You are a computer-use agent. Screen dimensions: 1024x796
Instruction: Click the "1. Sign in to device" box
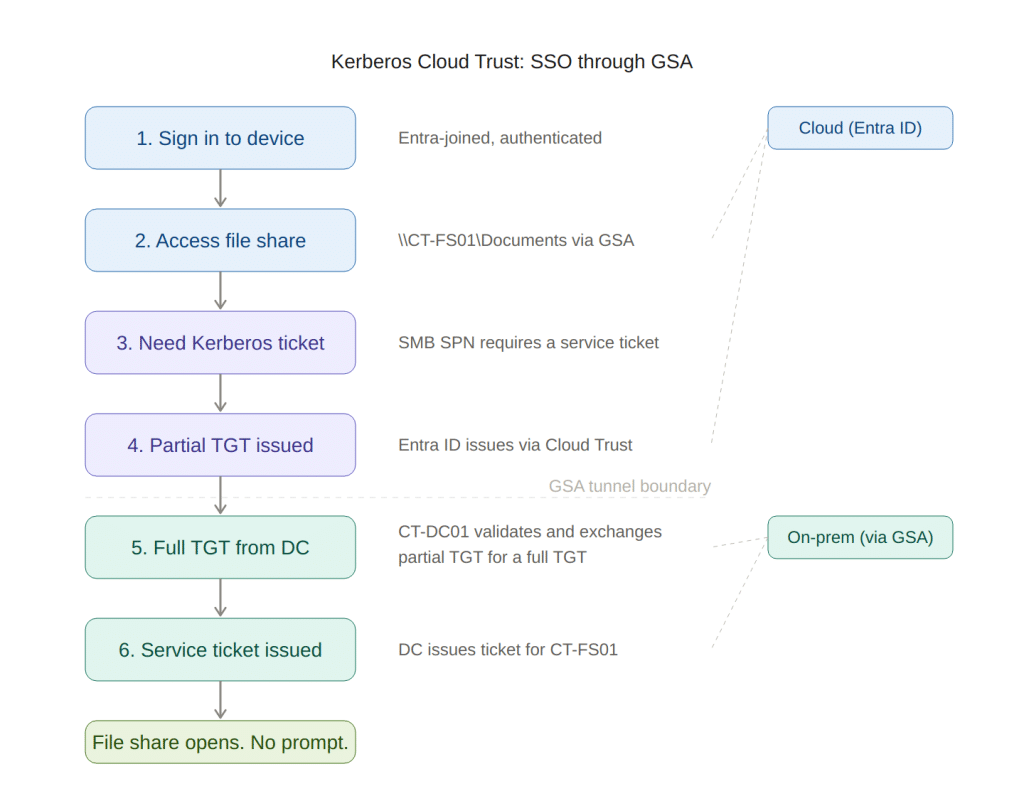(220, 138)
